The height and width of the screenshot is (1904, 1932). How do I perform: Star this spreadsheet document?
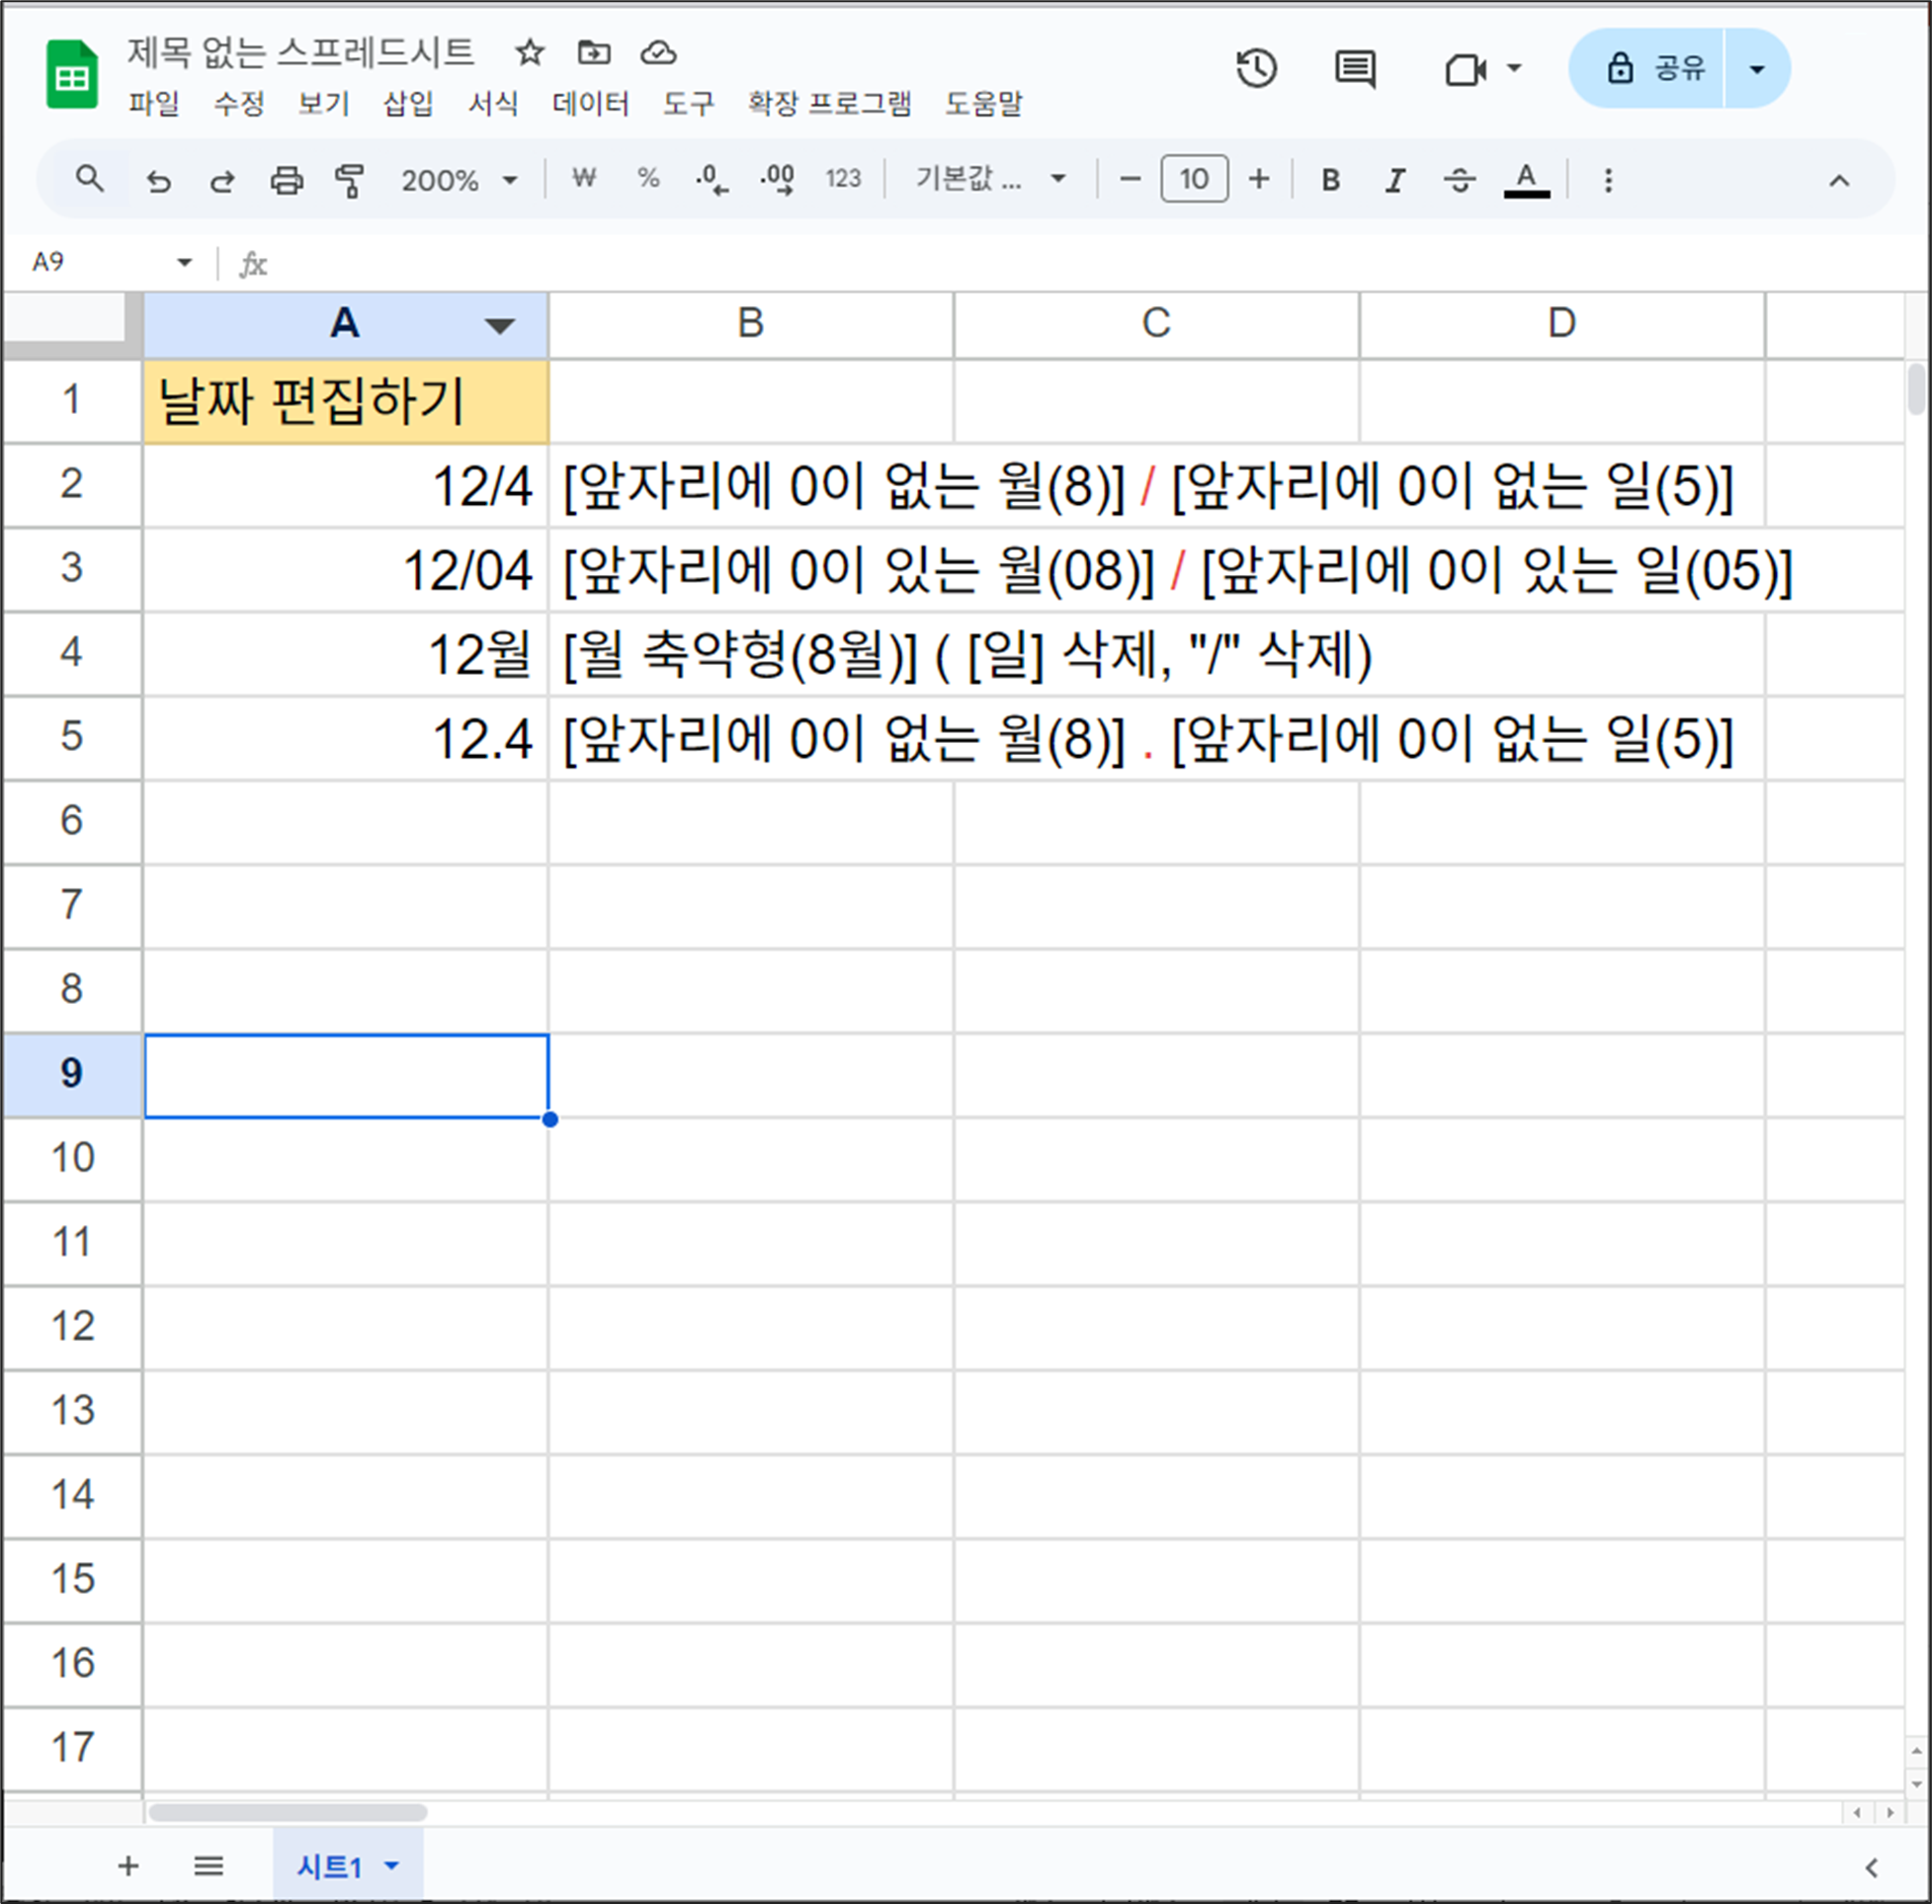[x=529, y=52]
